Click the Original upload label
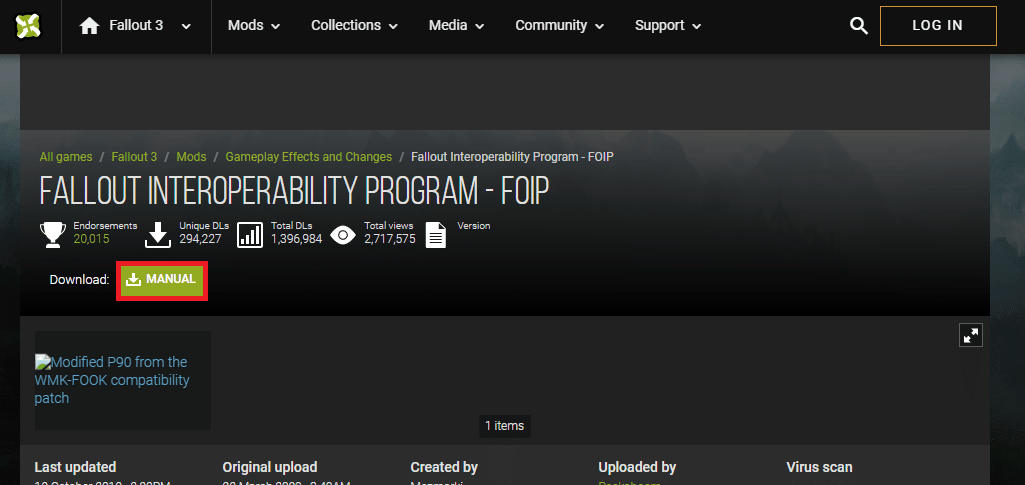The height and width of the screenshot is (485, 1025). (x=270, y=467)
